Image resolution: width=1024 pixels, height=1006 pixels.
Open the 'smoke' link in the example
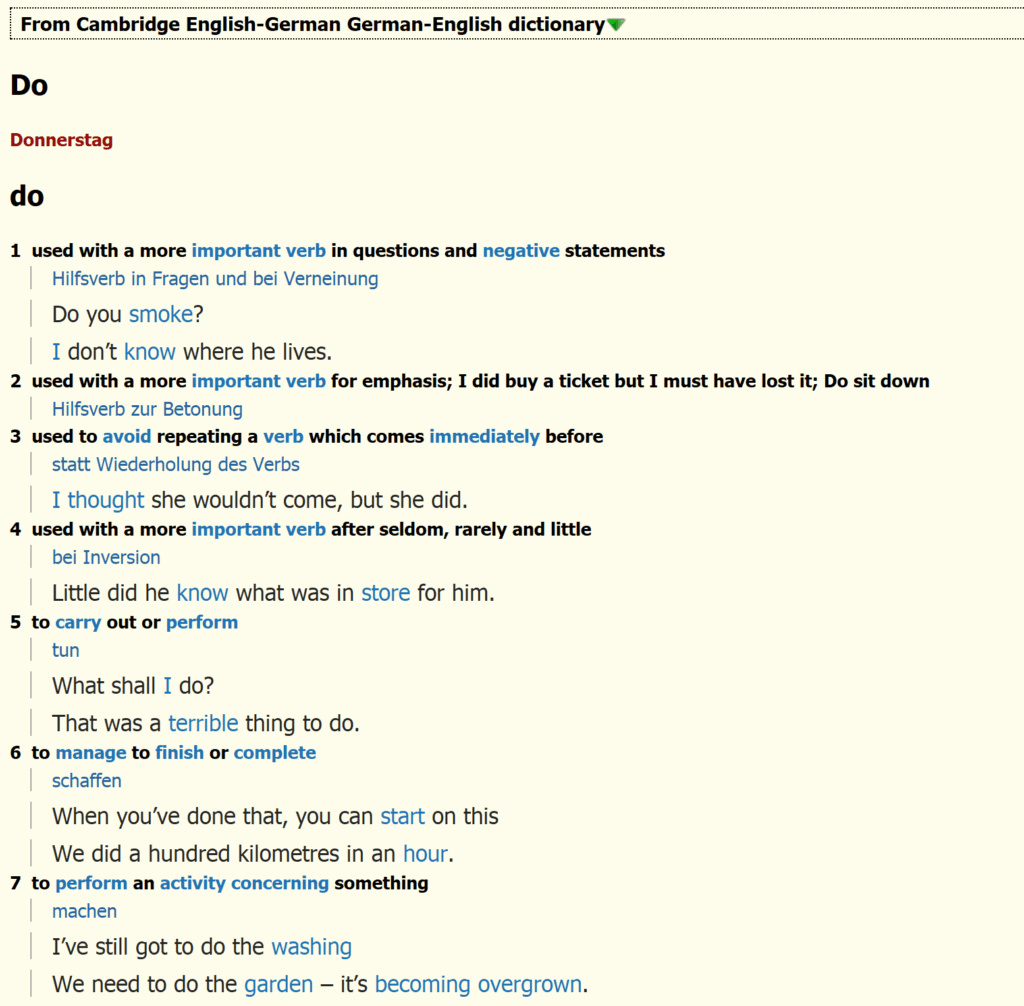coord(160,313)
